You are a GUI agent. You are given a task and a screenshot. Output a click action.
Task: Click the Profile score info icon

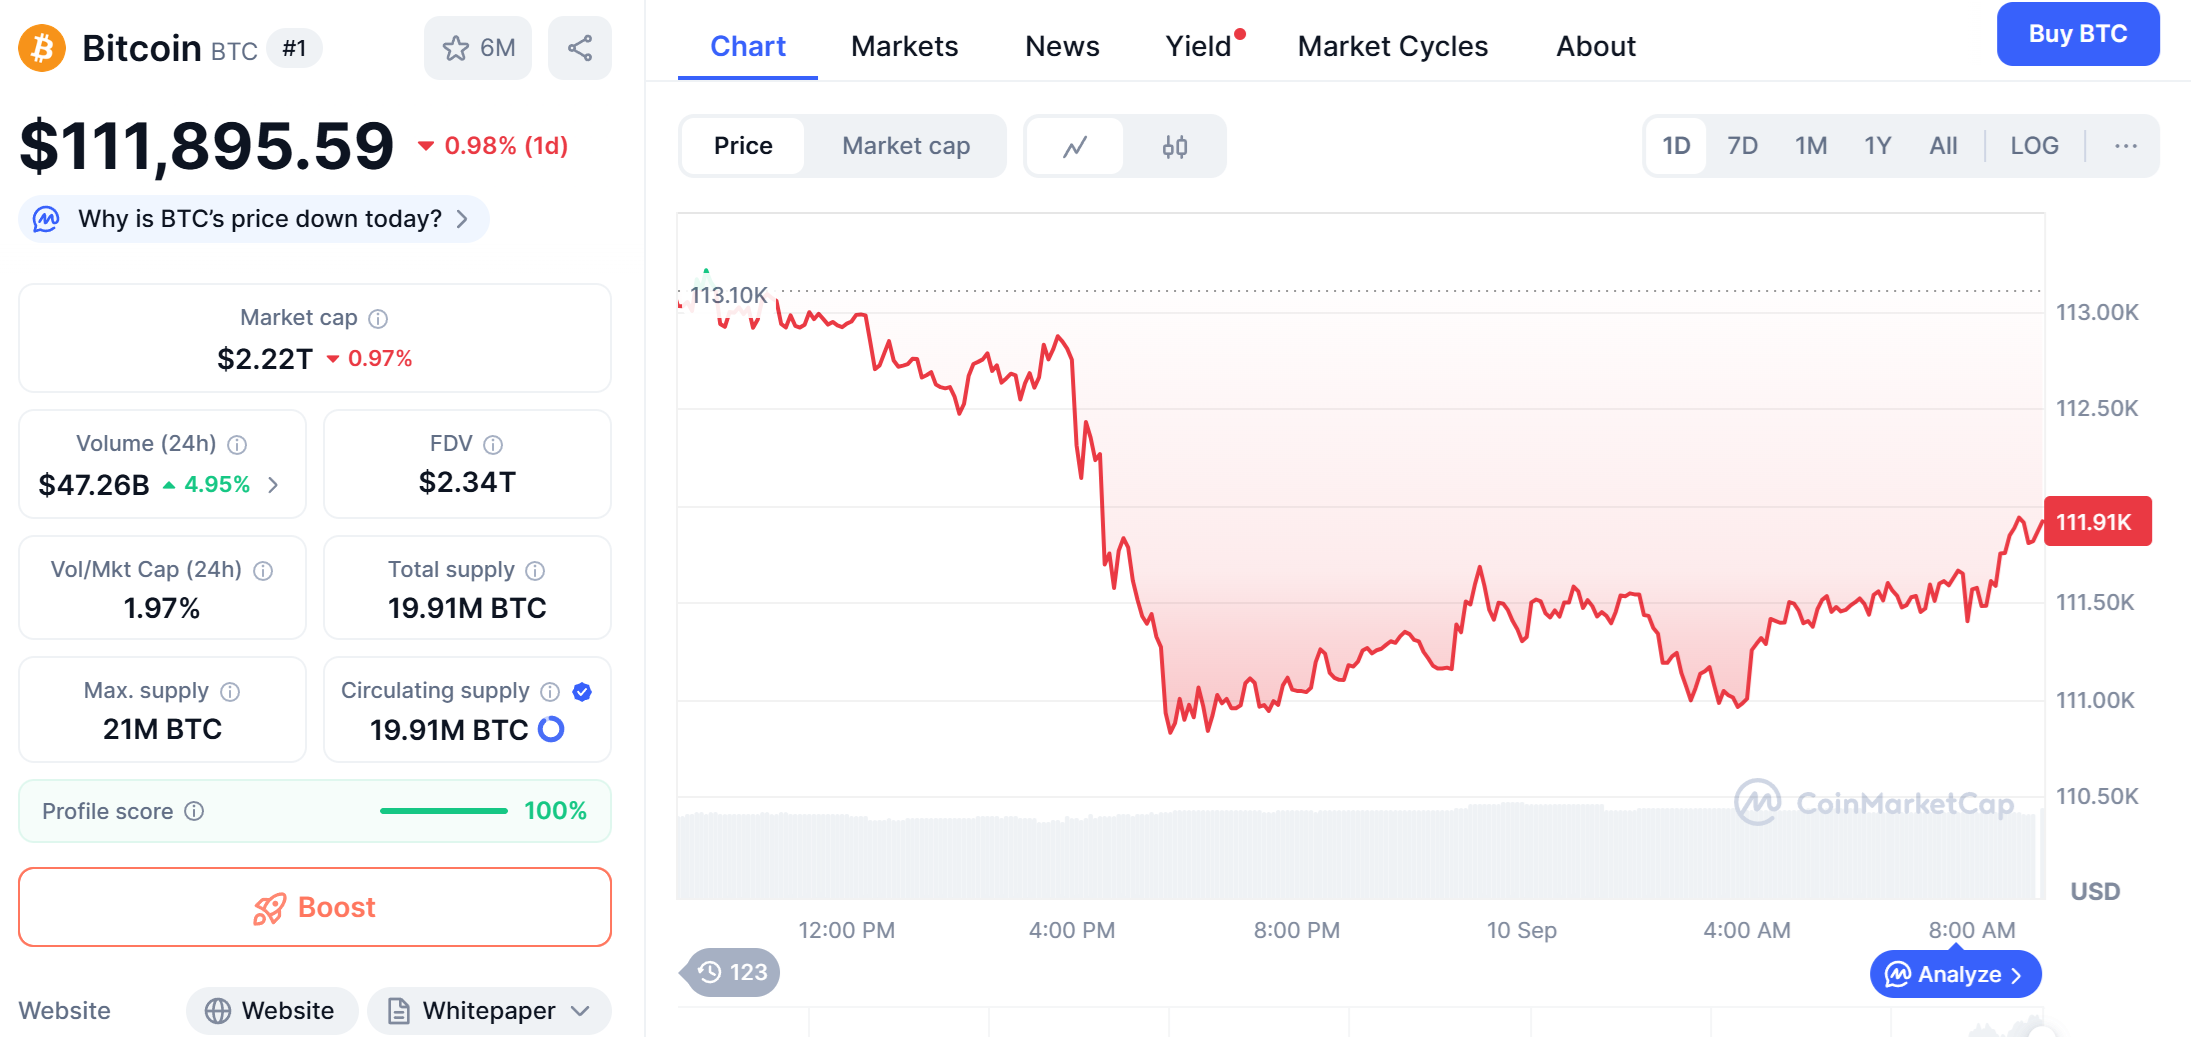click(x=195, y=811)
